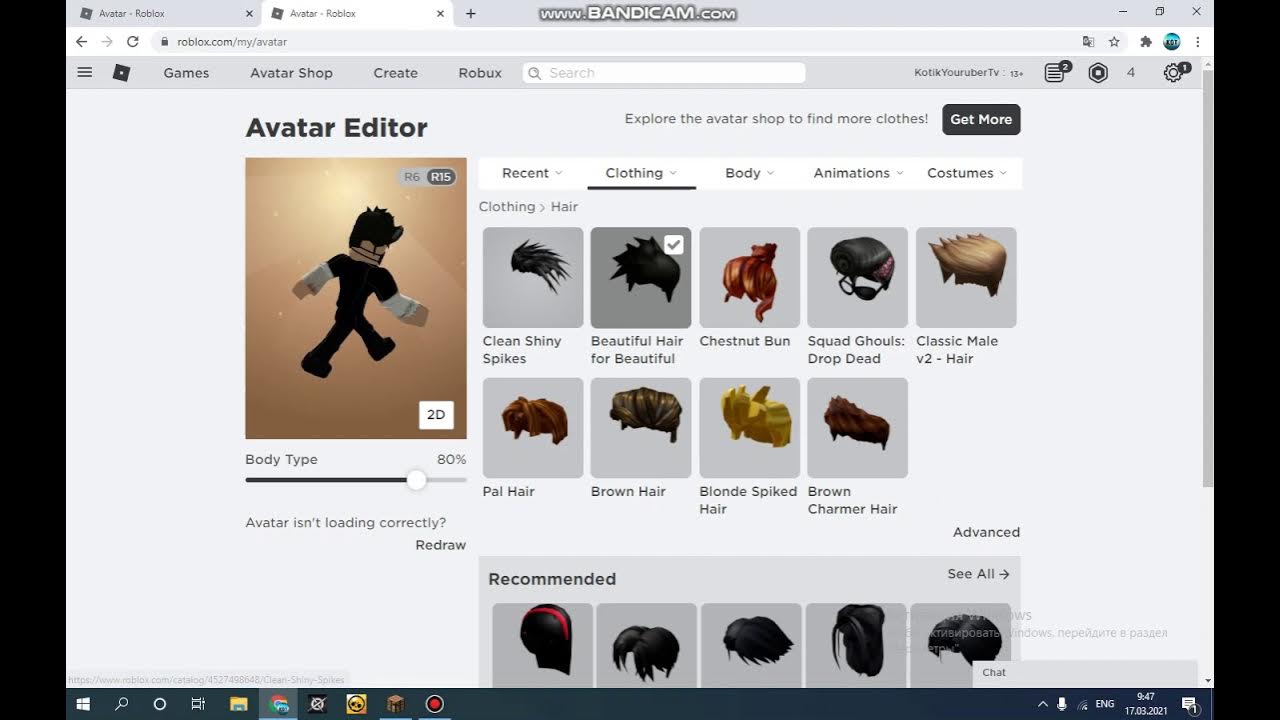Screen dimensions: 1280x720
Task: Open File Explorer from the taskbar
Action: point(238,704)
